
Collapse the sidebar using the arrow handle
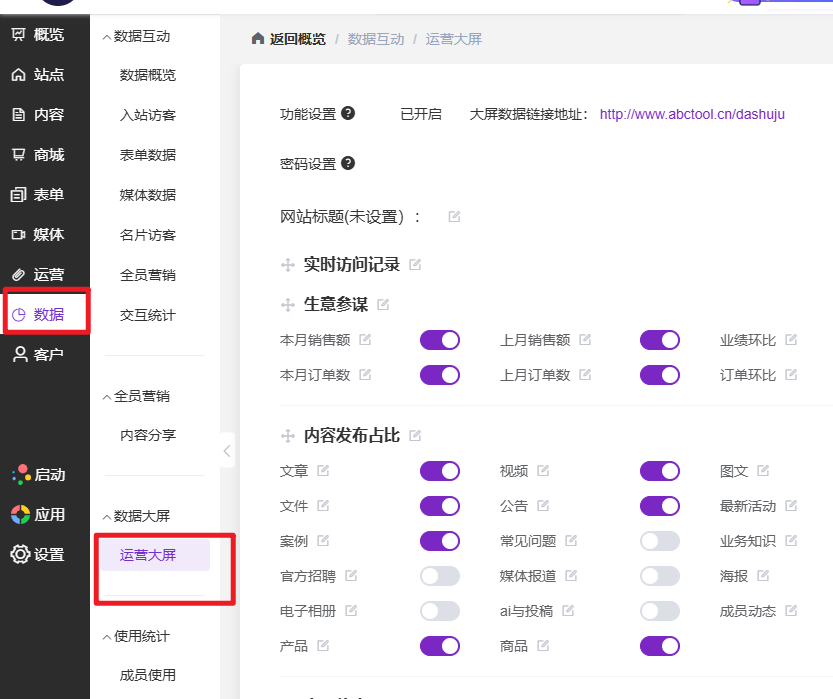click(227, 451)
